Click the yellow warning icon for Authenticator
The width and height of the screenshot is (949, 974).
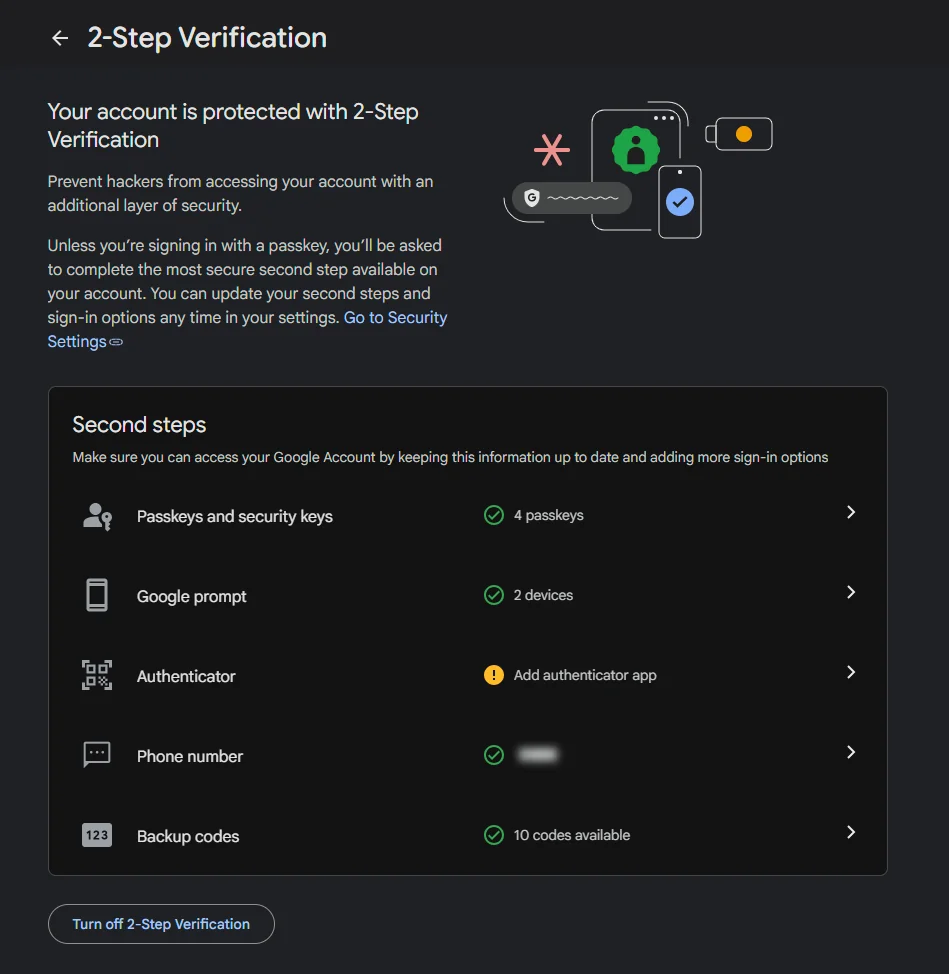[494, 675]
